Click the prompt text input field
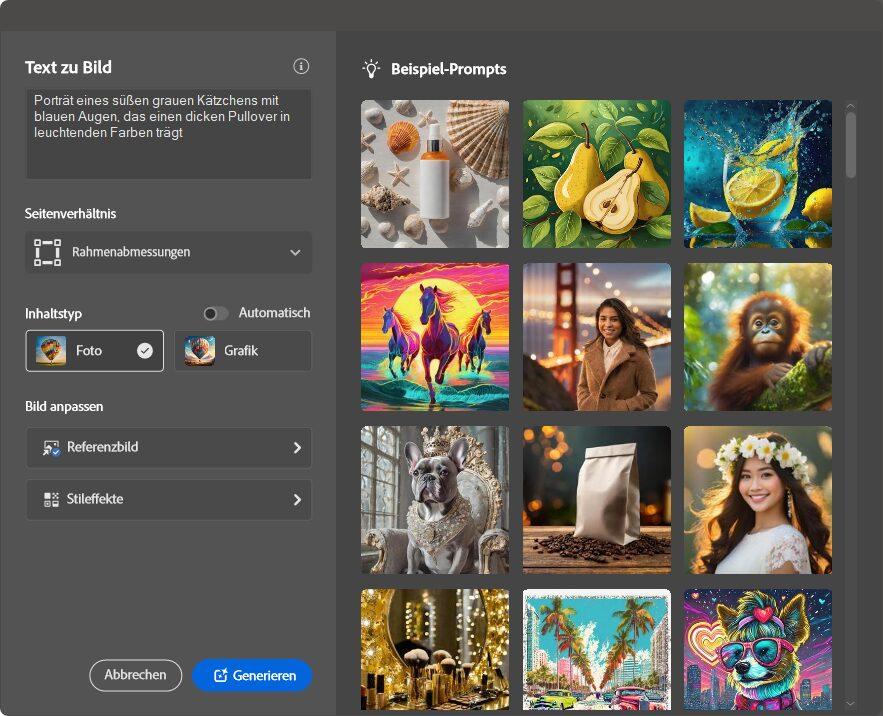This screenshot has width=883, height=716. tap(168, 133)
